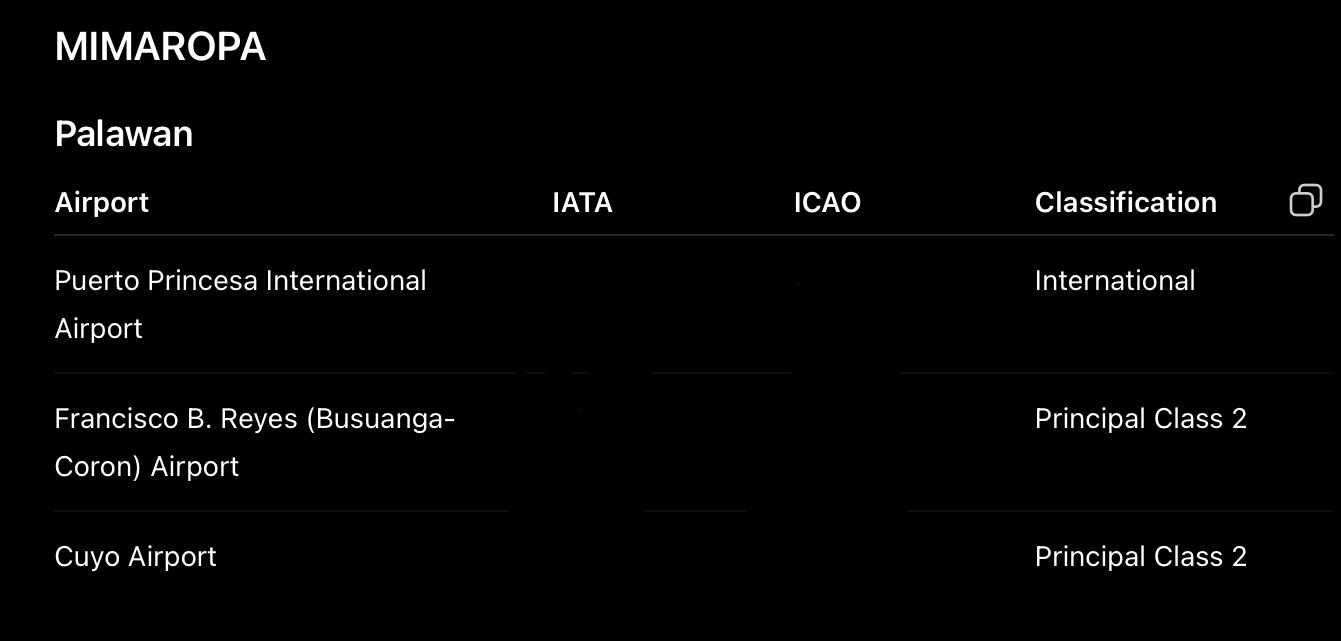
Task: Click the IATA column header
Action: (582, 203)
